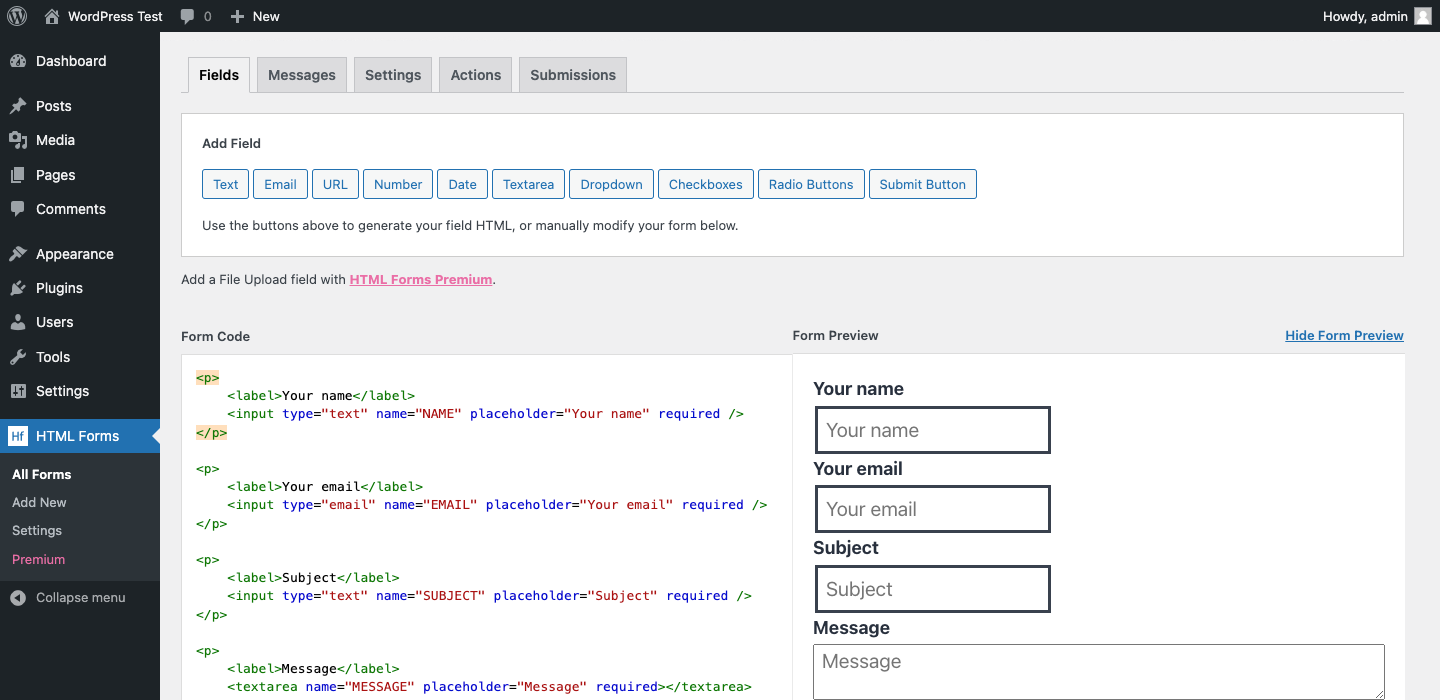Open the WordPress logo menu
1440x700 pixels.
17,16
